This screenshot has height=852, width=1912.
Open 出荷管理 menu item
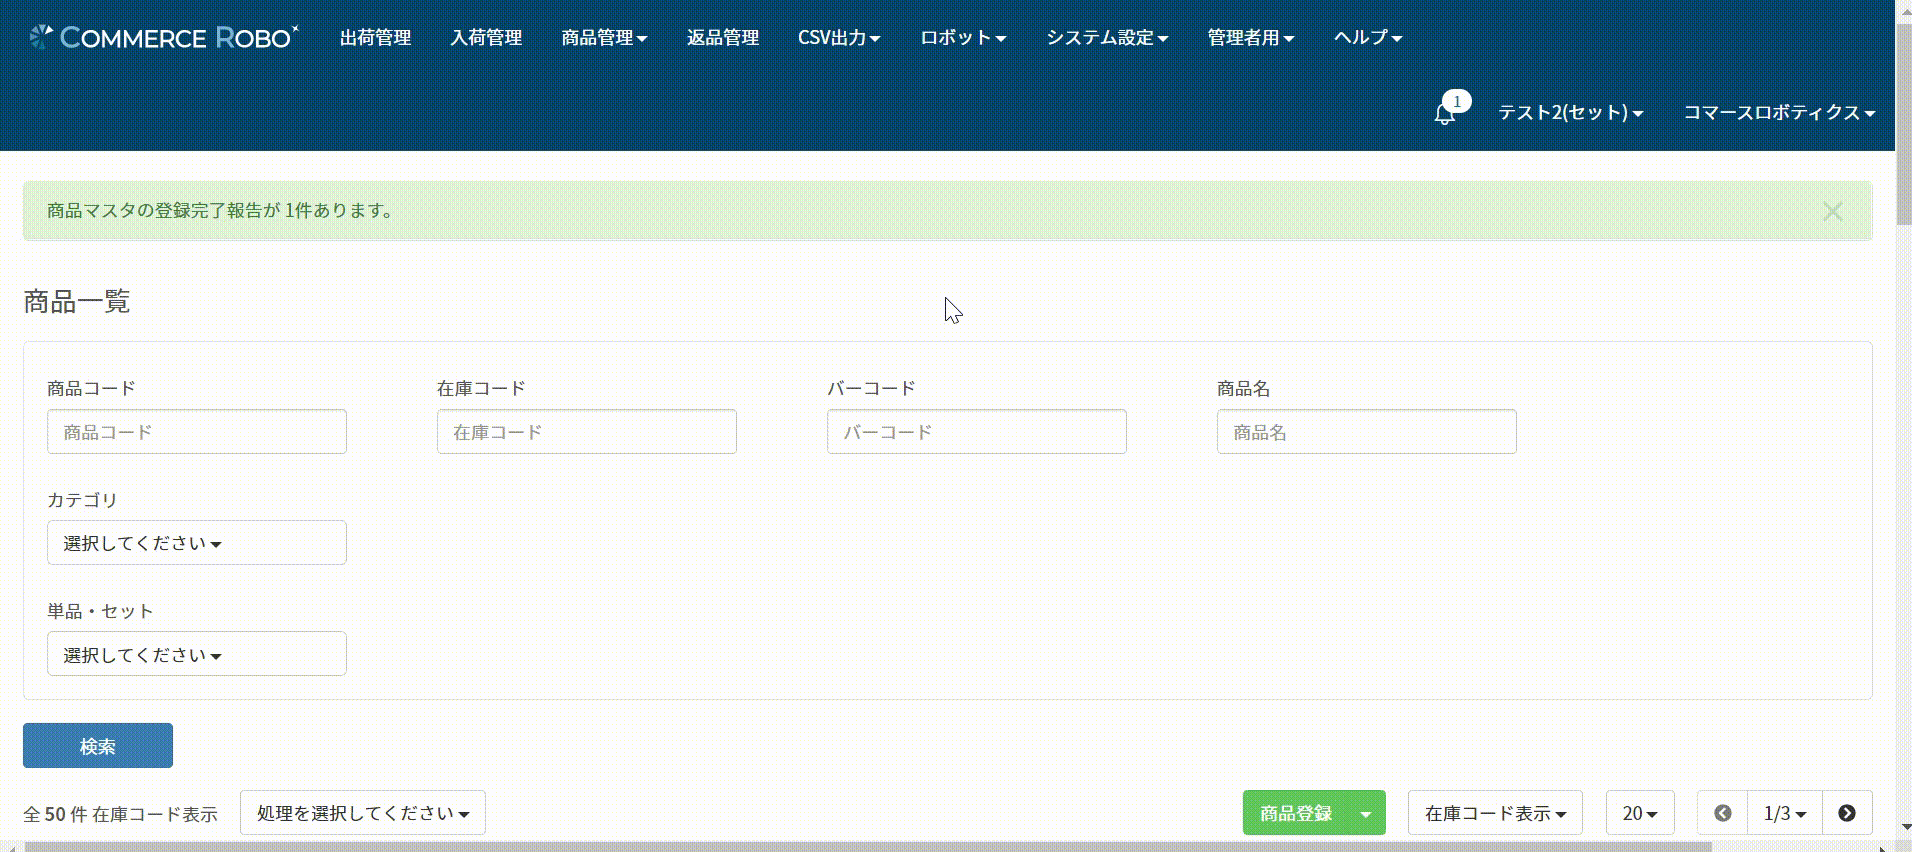(375, 37)
